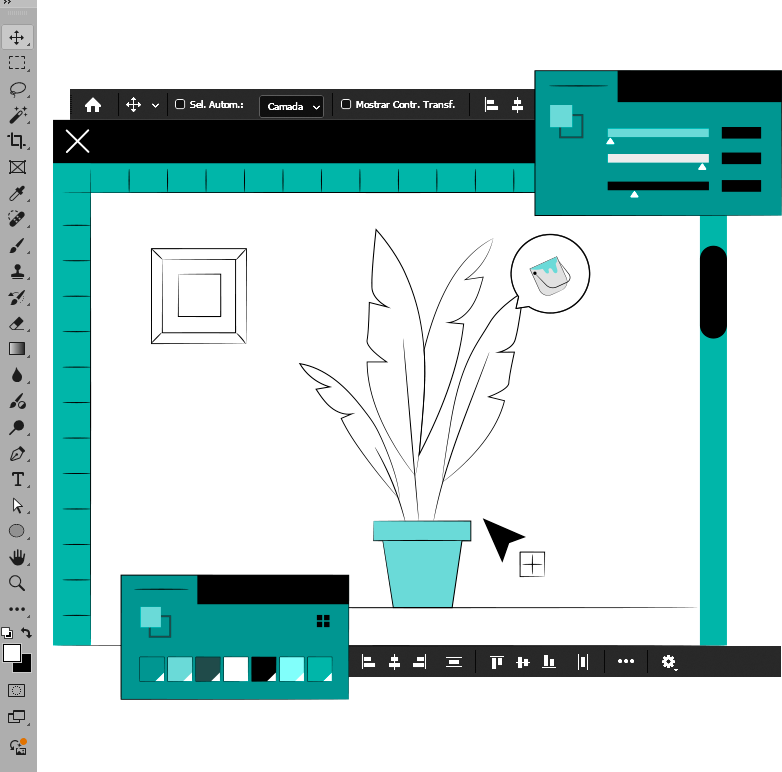Select the Clone Stamp tool
The height and width of the screenshot is (772, 782).
(17, 271)
